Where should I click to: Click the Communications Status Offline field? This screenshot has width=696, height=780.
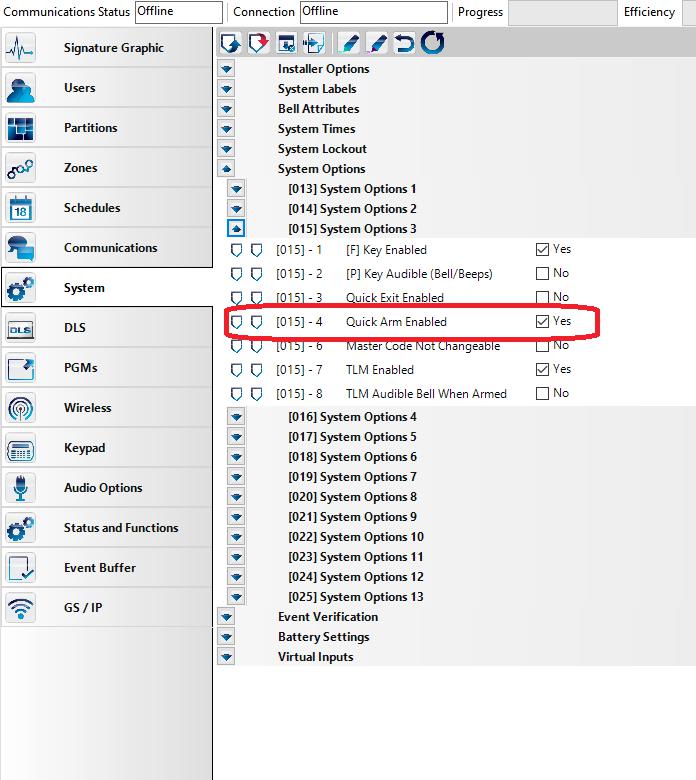pos(178,12)
